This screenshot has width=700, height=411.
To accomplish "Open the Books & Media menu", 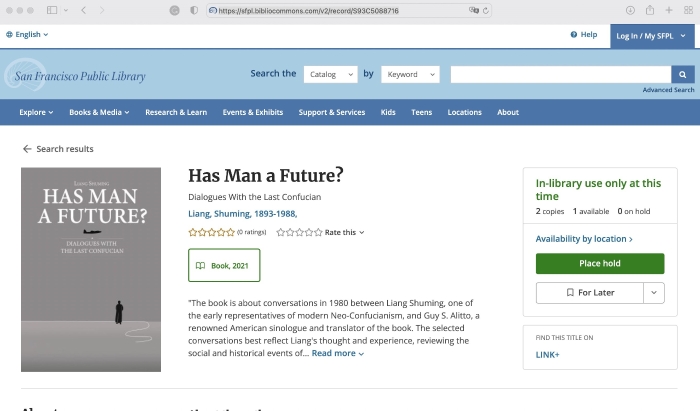I will (x=99, y=112).
